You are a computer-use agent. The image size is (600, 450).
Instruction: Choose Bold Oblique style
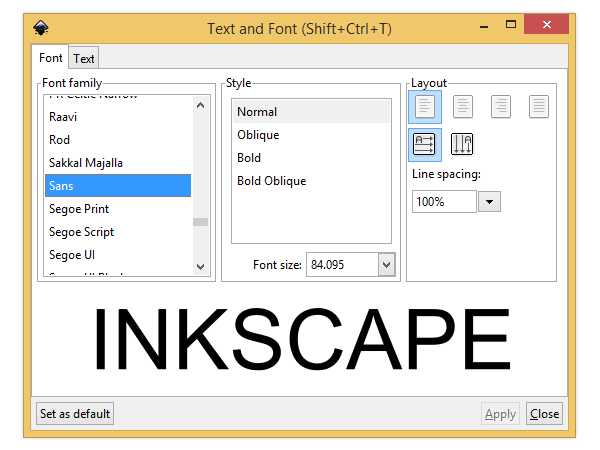pyautogui.click(x=311, y=181)
